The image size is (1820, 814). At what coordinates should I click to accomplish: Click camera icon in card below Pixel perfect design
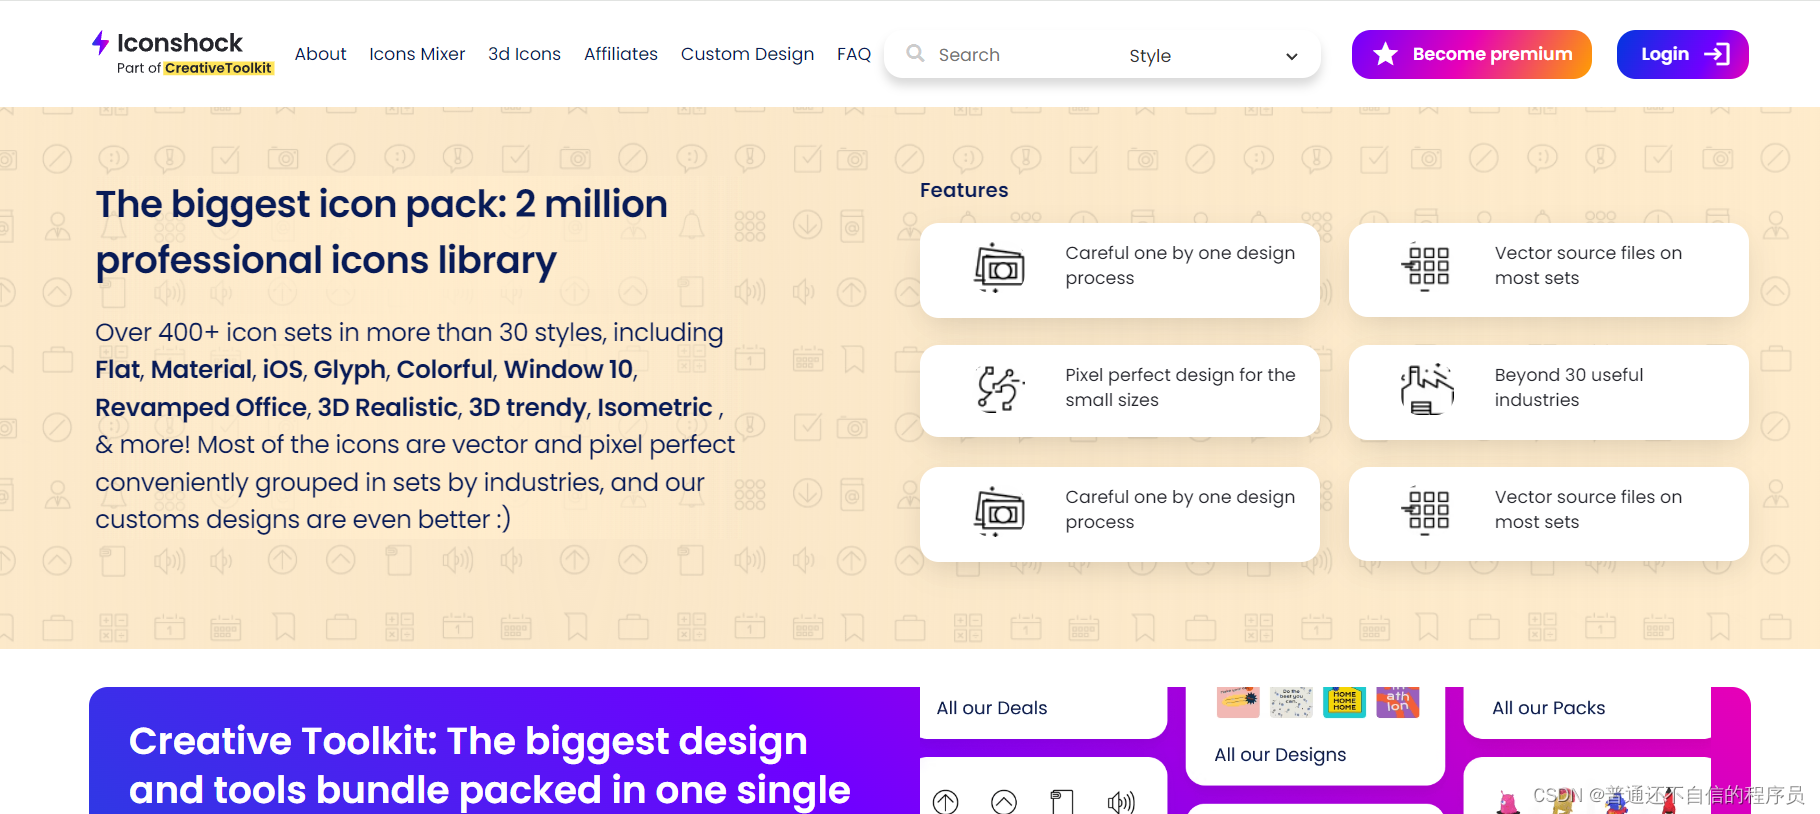pyautogui.click(x=999, y=511)
